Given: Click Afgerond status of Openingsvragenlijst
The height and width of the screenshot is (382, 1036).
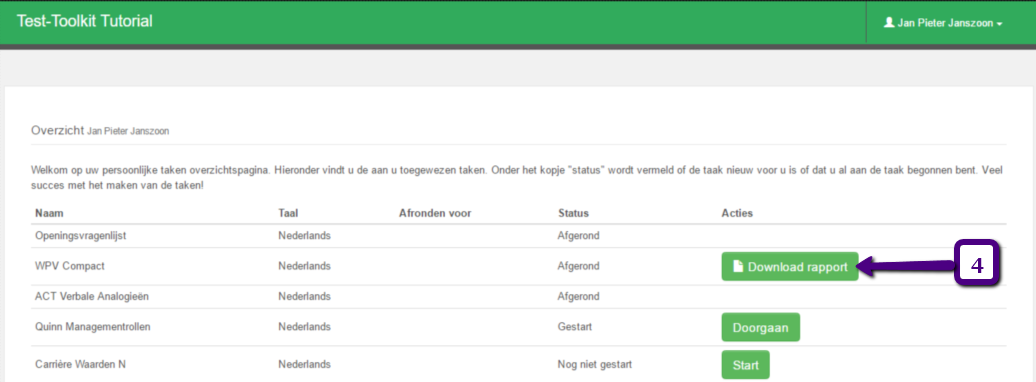Looking at the screenshot, I should coord(578,235).
